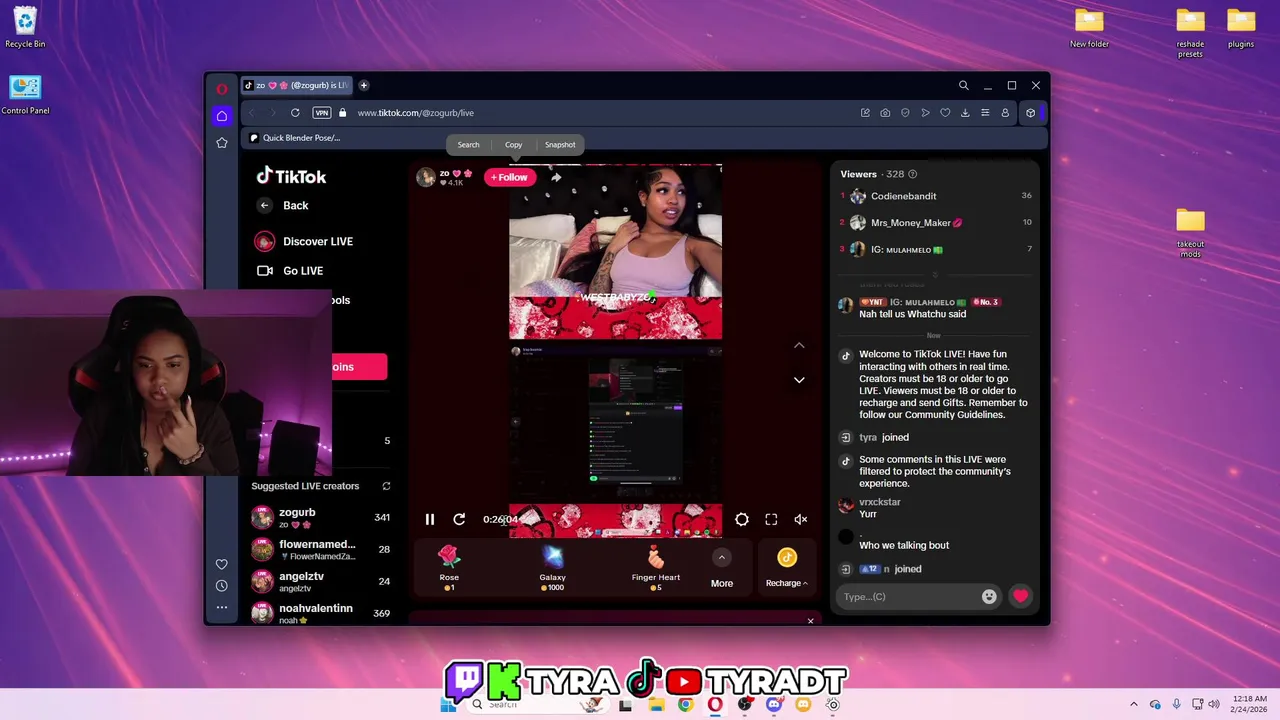Reload the page in address bar

tap(295, 113)
